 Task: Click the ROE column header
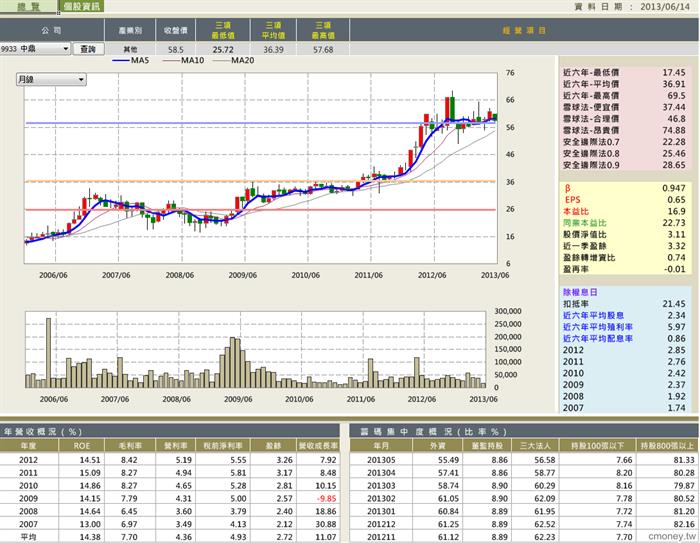coord(82,446)
